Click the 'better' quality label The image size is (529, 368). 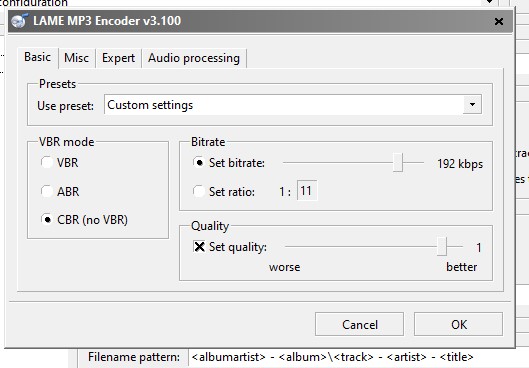click(462, 267)
